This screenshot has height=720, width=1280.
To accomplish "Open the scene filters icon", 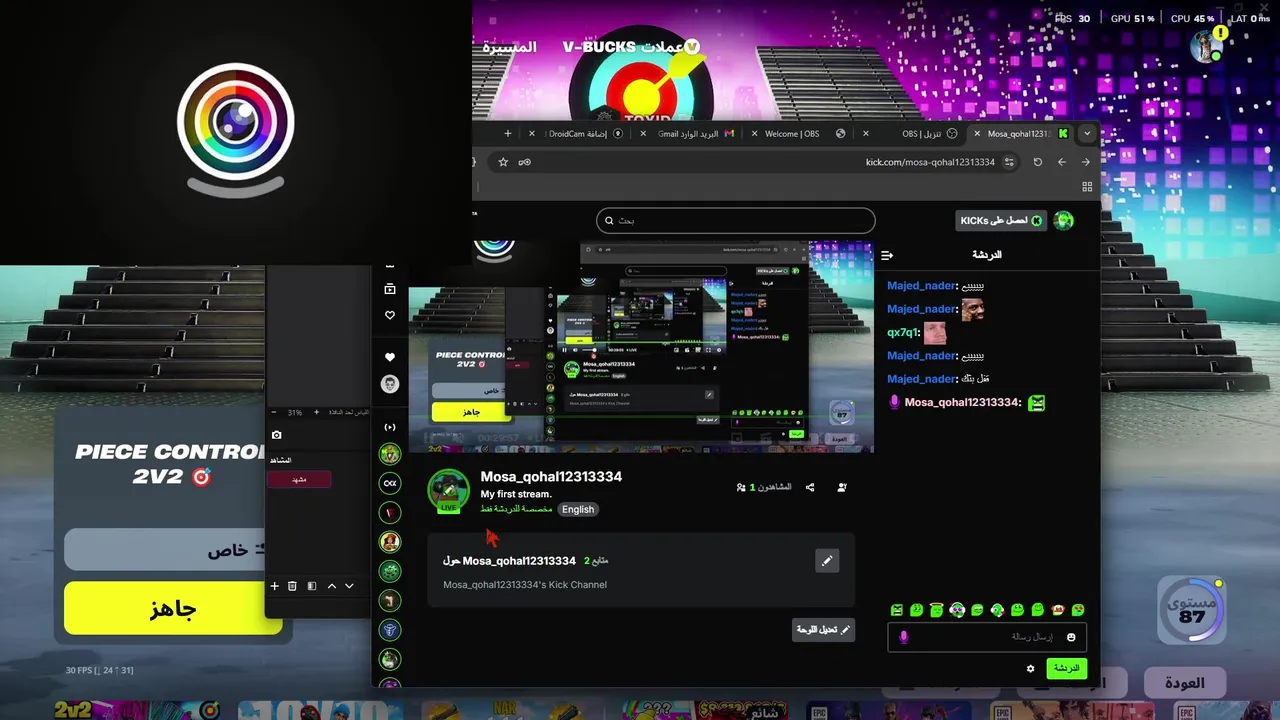I will click(312, 586).
